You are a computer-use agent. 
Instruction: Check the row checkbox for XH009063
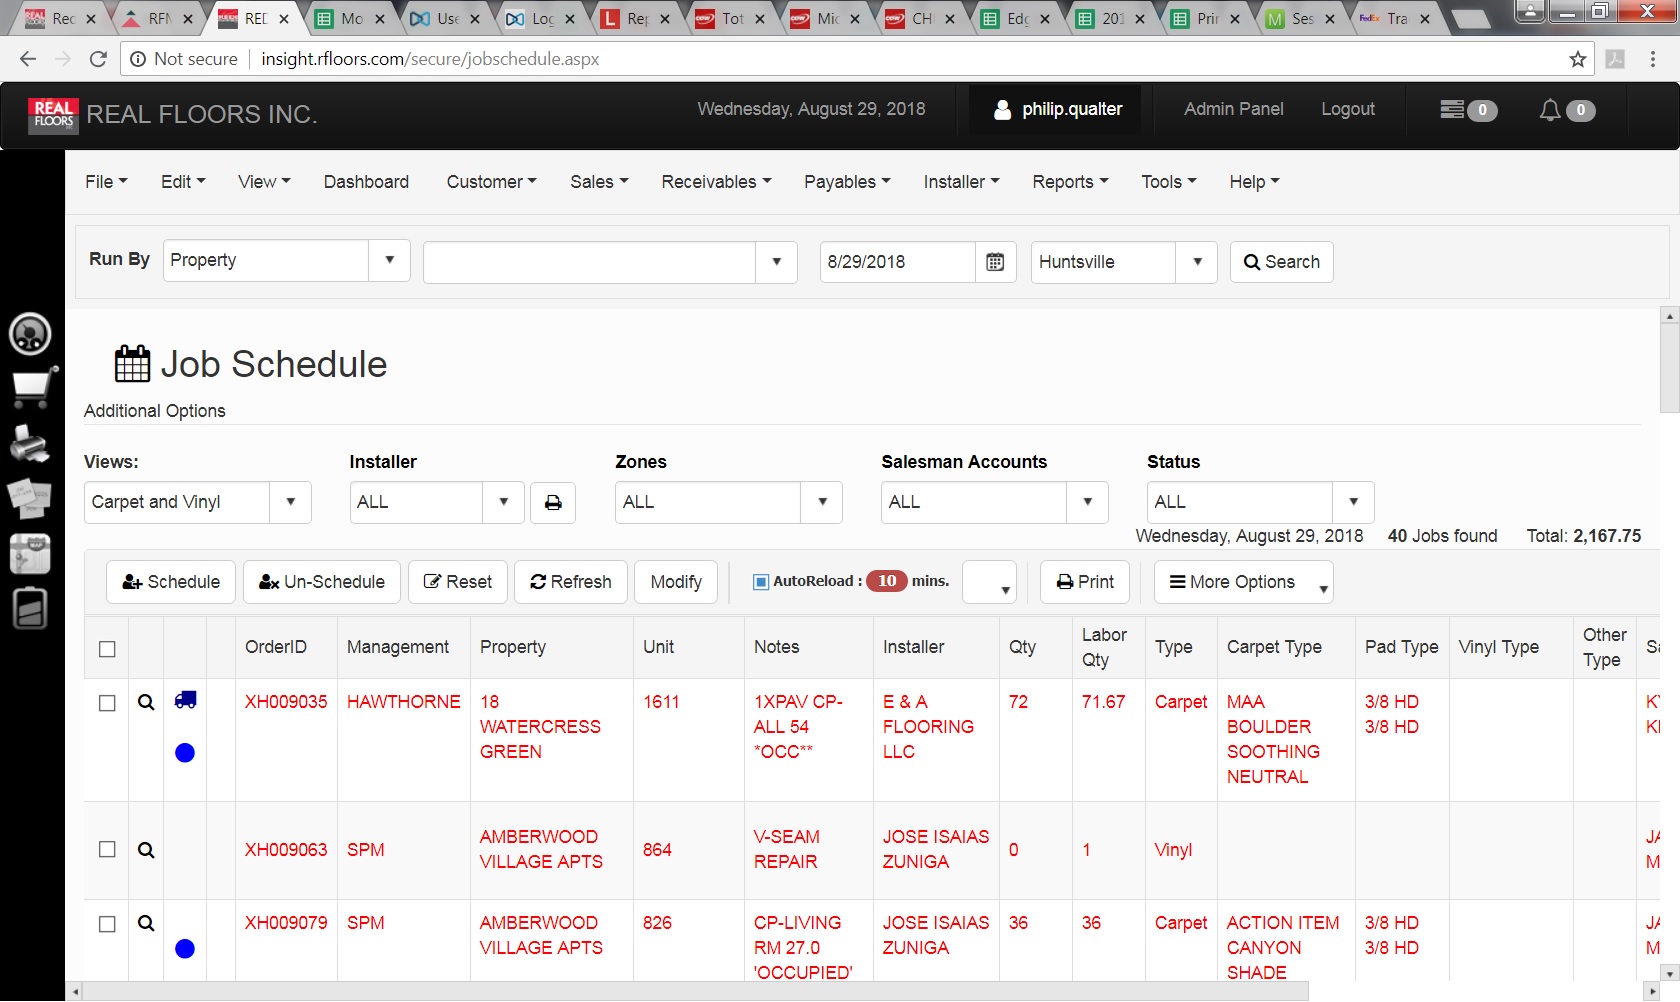click(x=108, y=849)
